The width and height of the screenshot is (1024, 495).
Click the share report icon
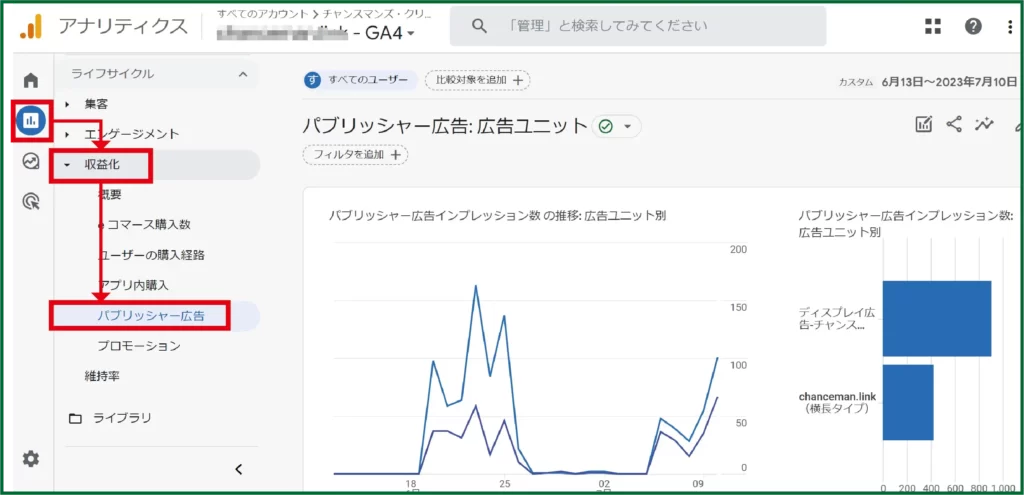[x=954, y=124]
